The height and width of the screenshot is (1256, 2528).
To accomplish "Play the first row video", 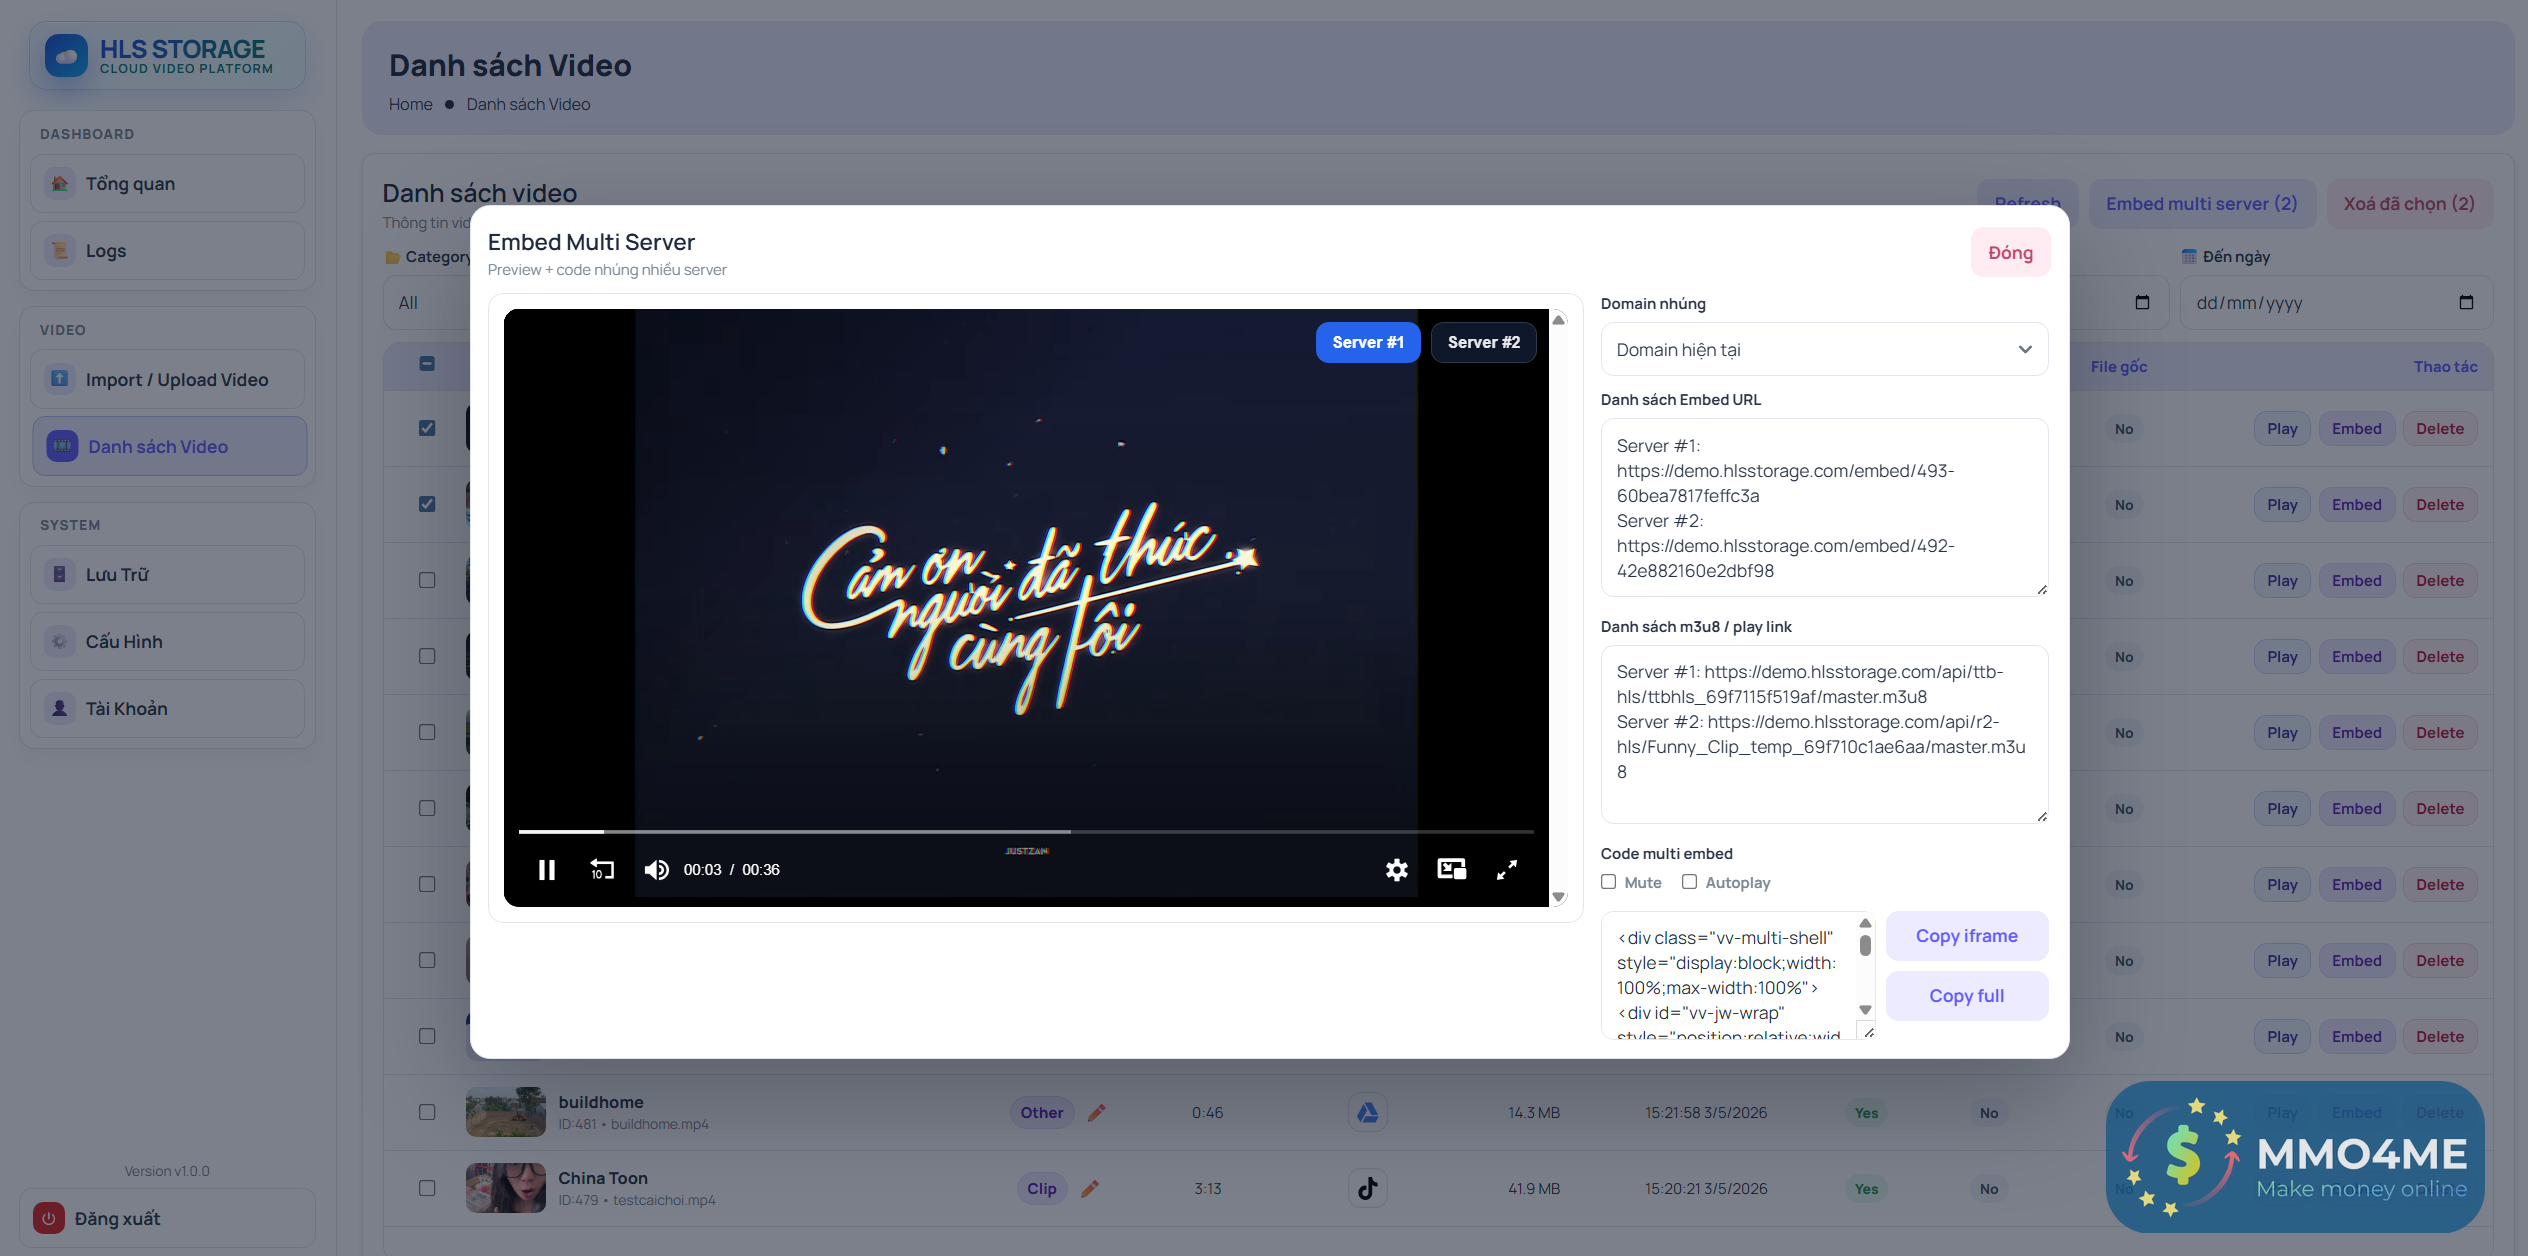I will tap(2281, 428).
